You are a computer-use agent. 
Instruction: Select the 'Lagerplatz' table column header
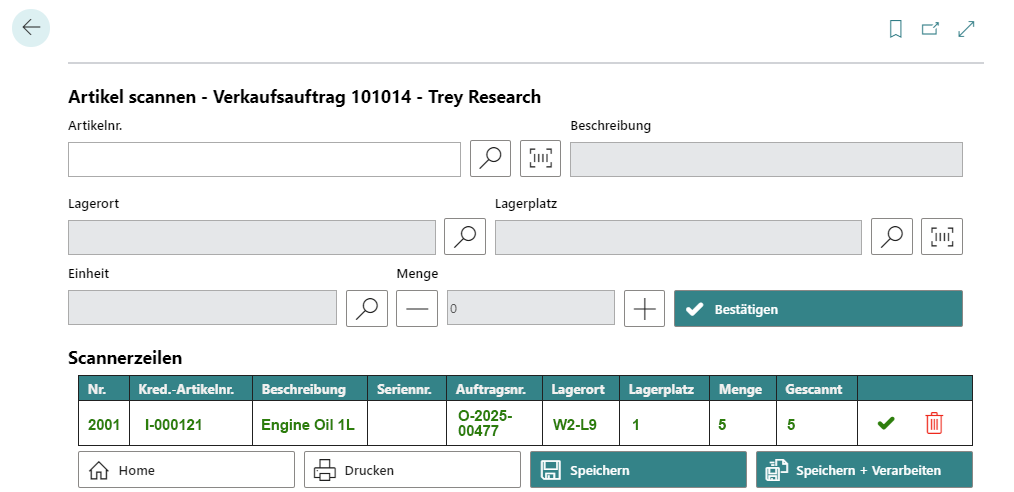click(x=664, y=388)
